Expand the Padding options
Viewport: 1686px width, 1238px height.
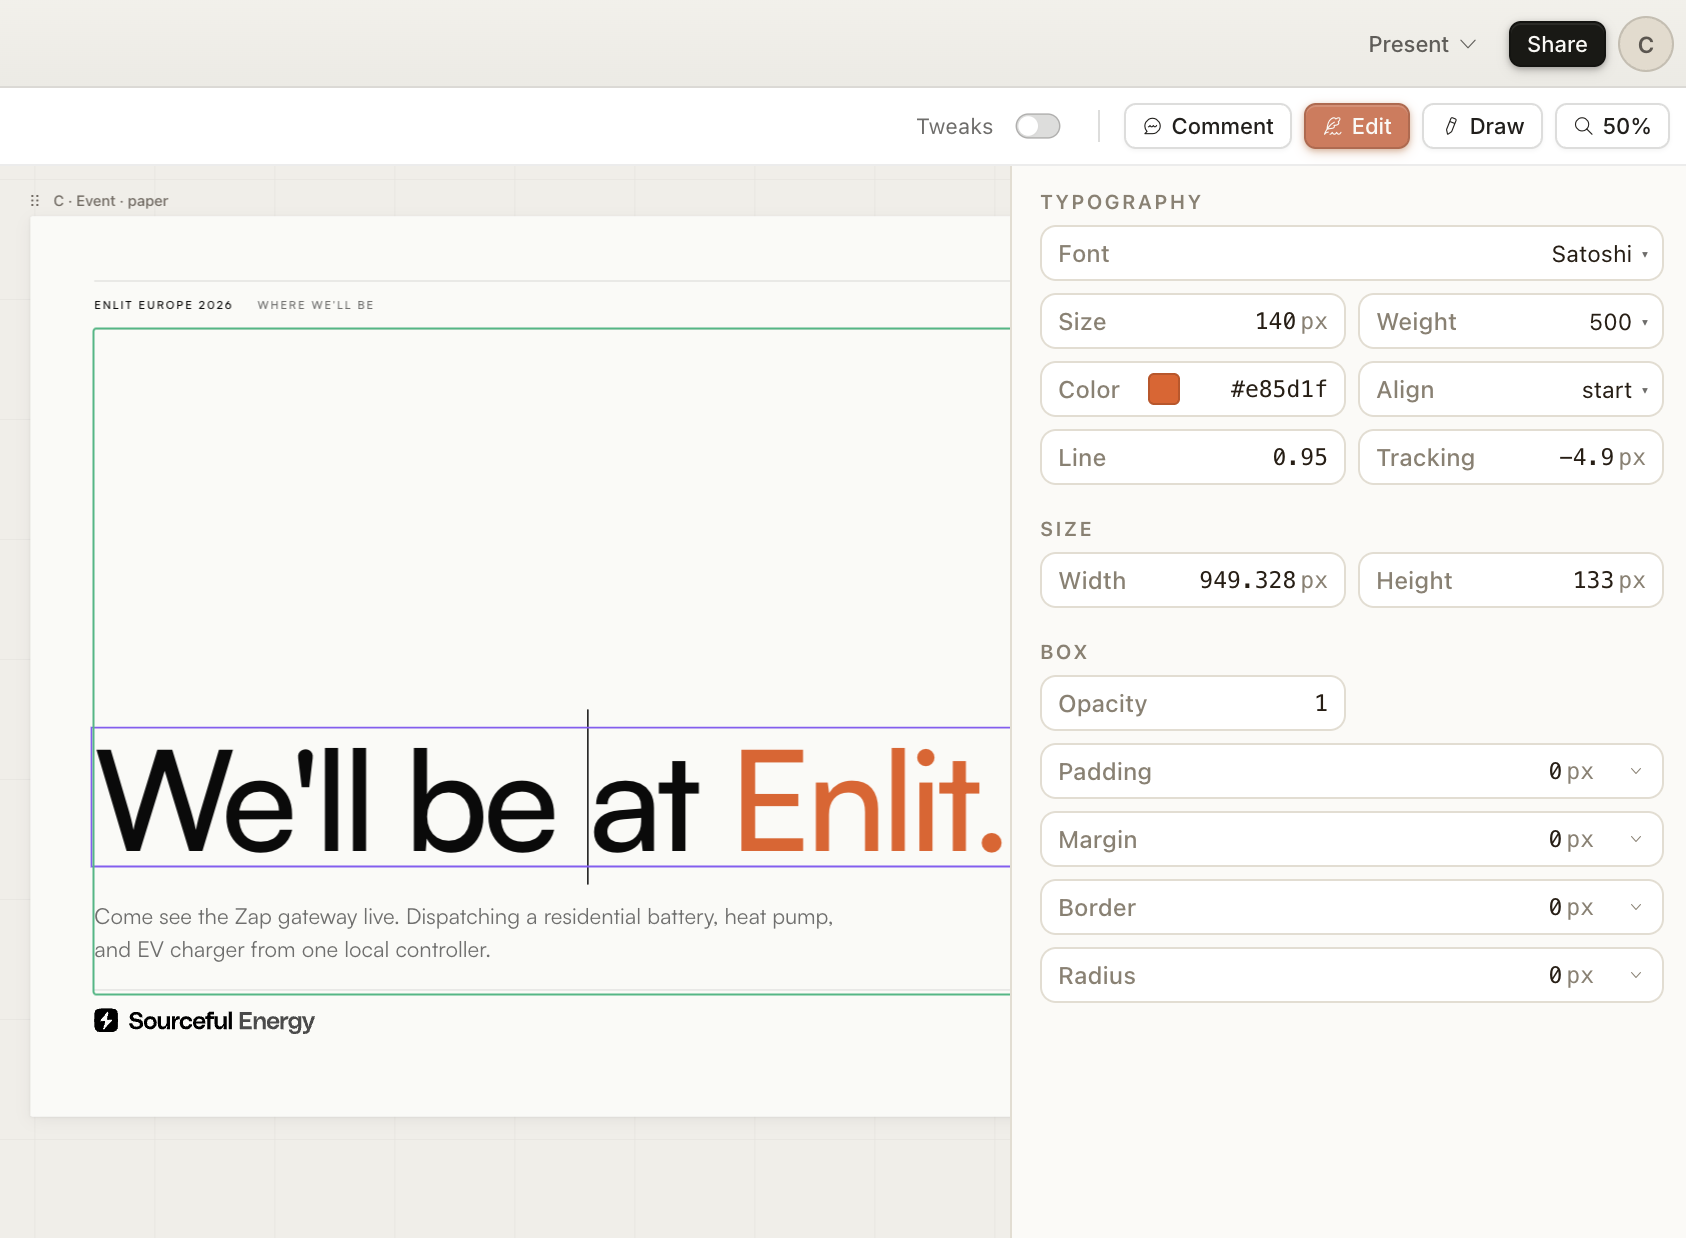(x=1636, y=771)
